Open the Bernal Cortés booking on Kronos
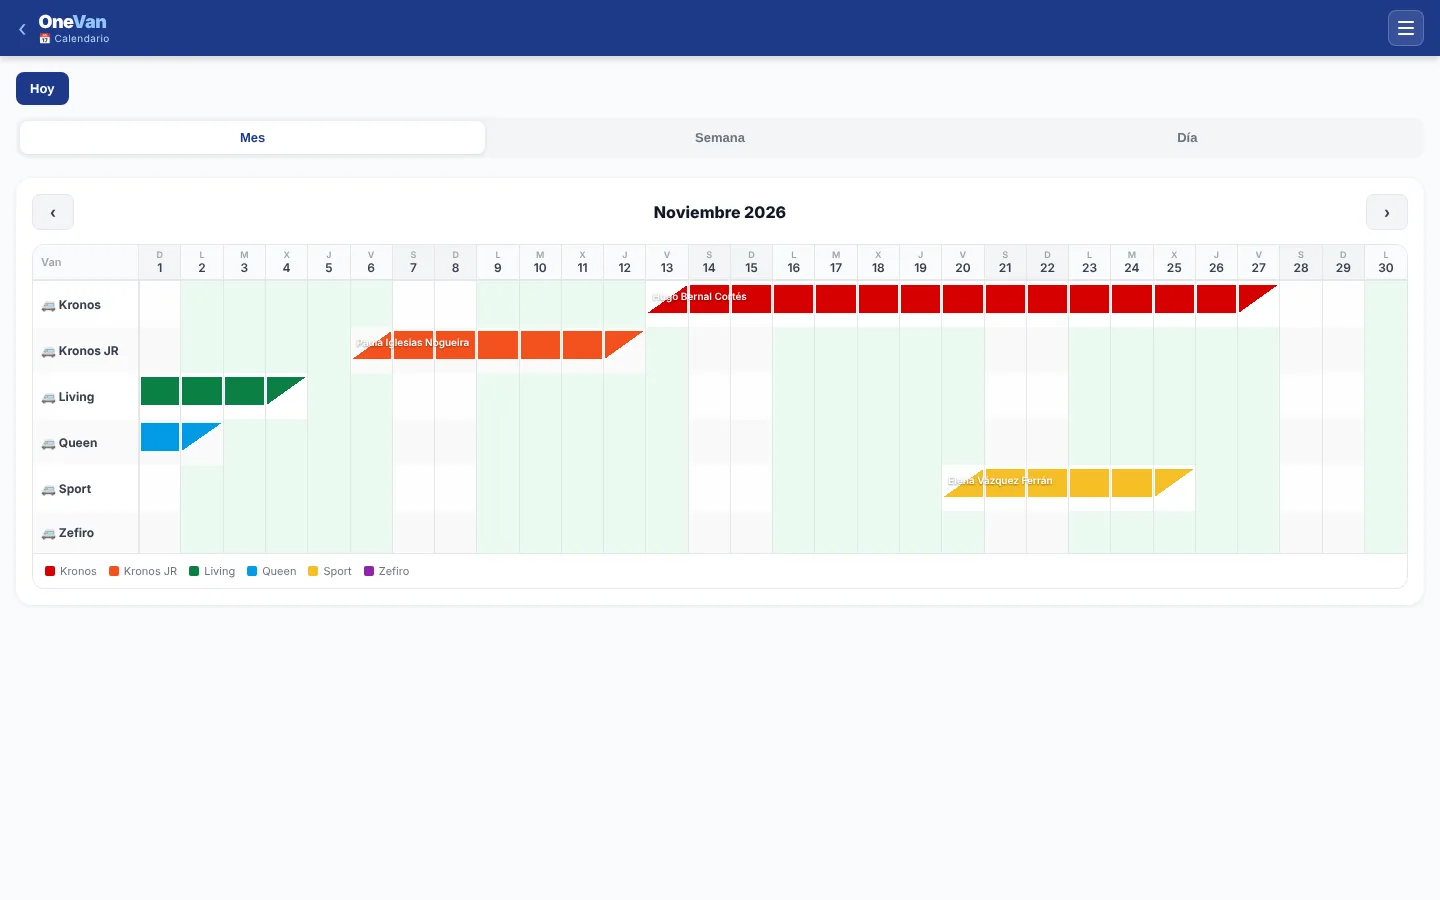 [x=963, y=299]
